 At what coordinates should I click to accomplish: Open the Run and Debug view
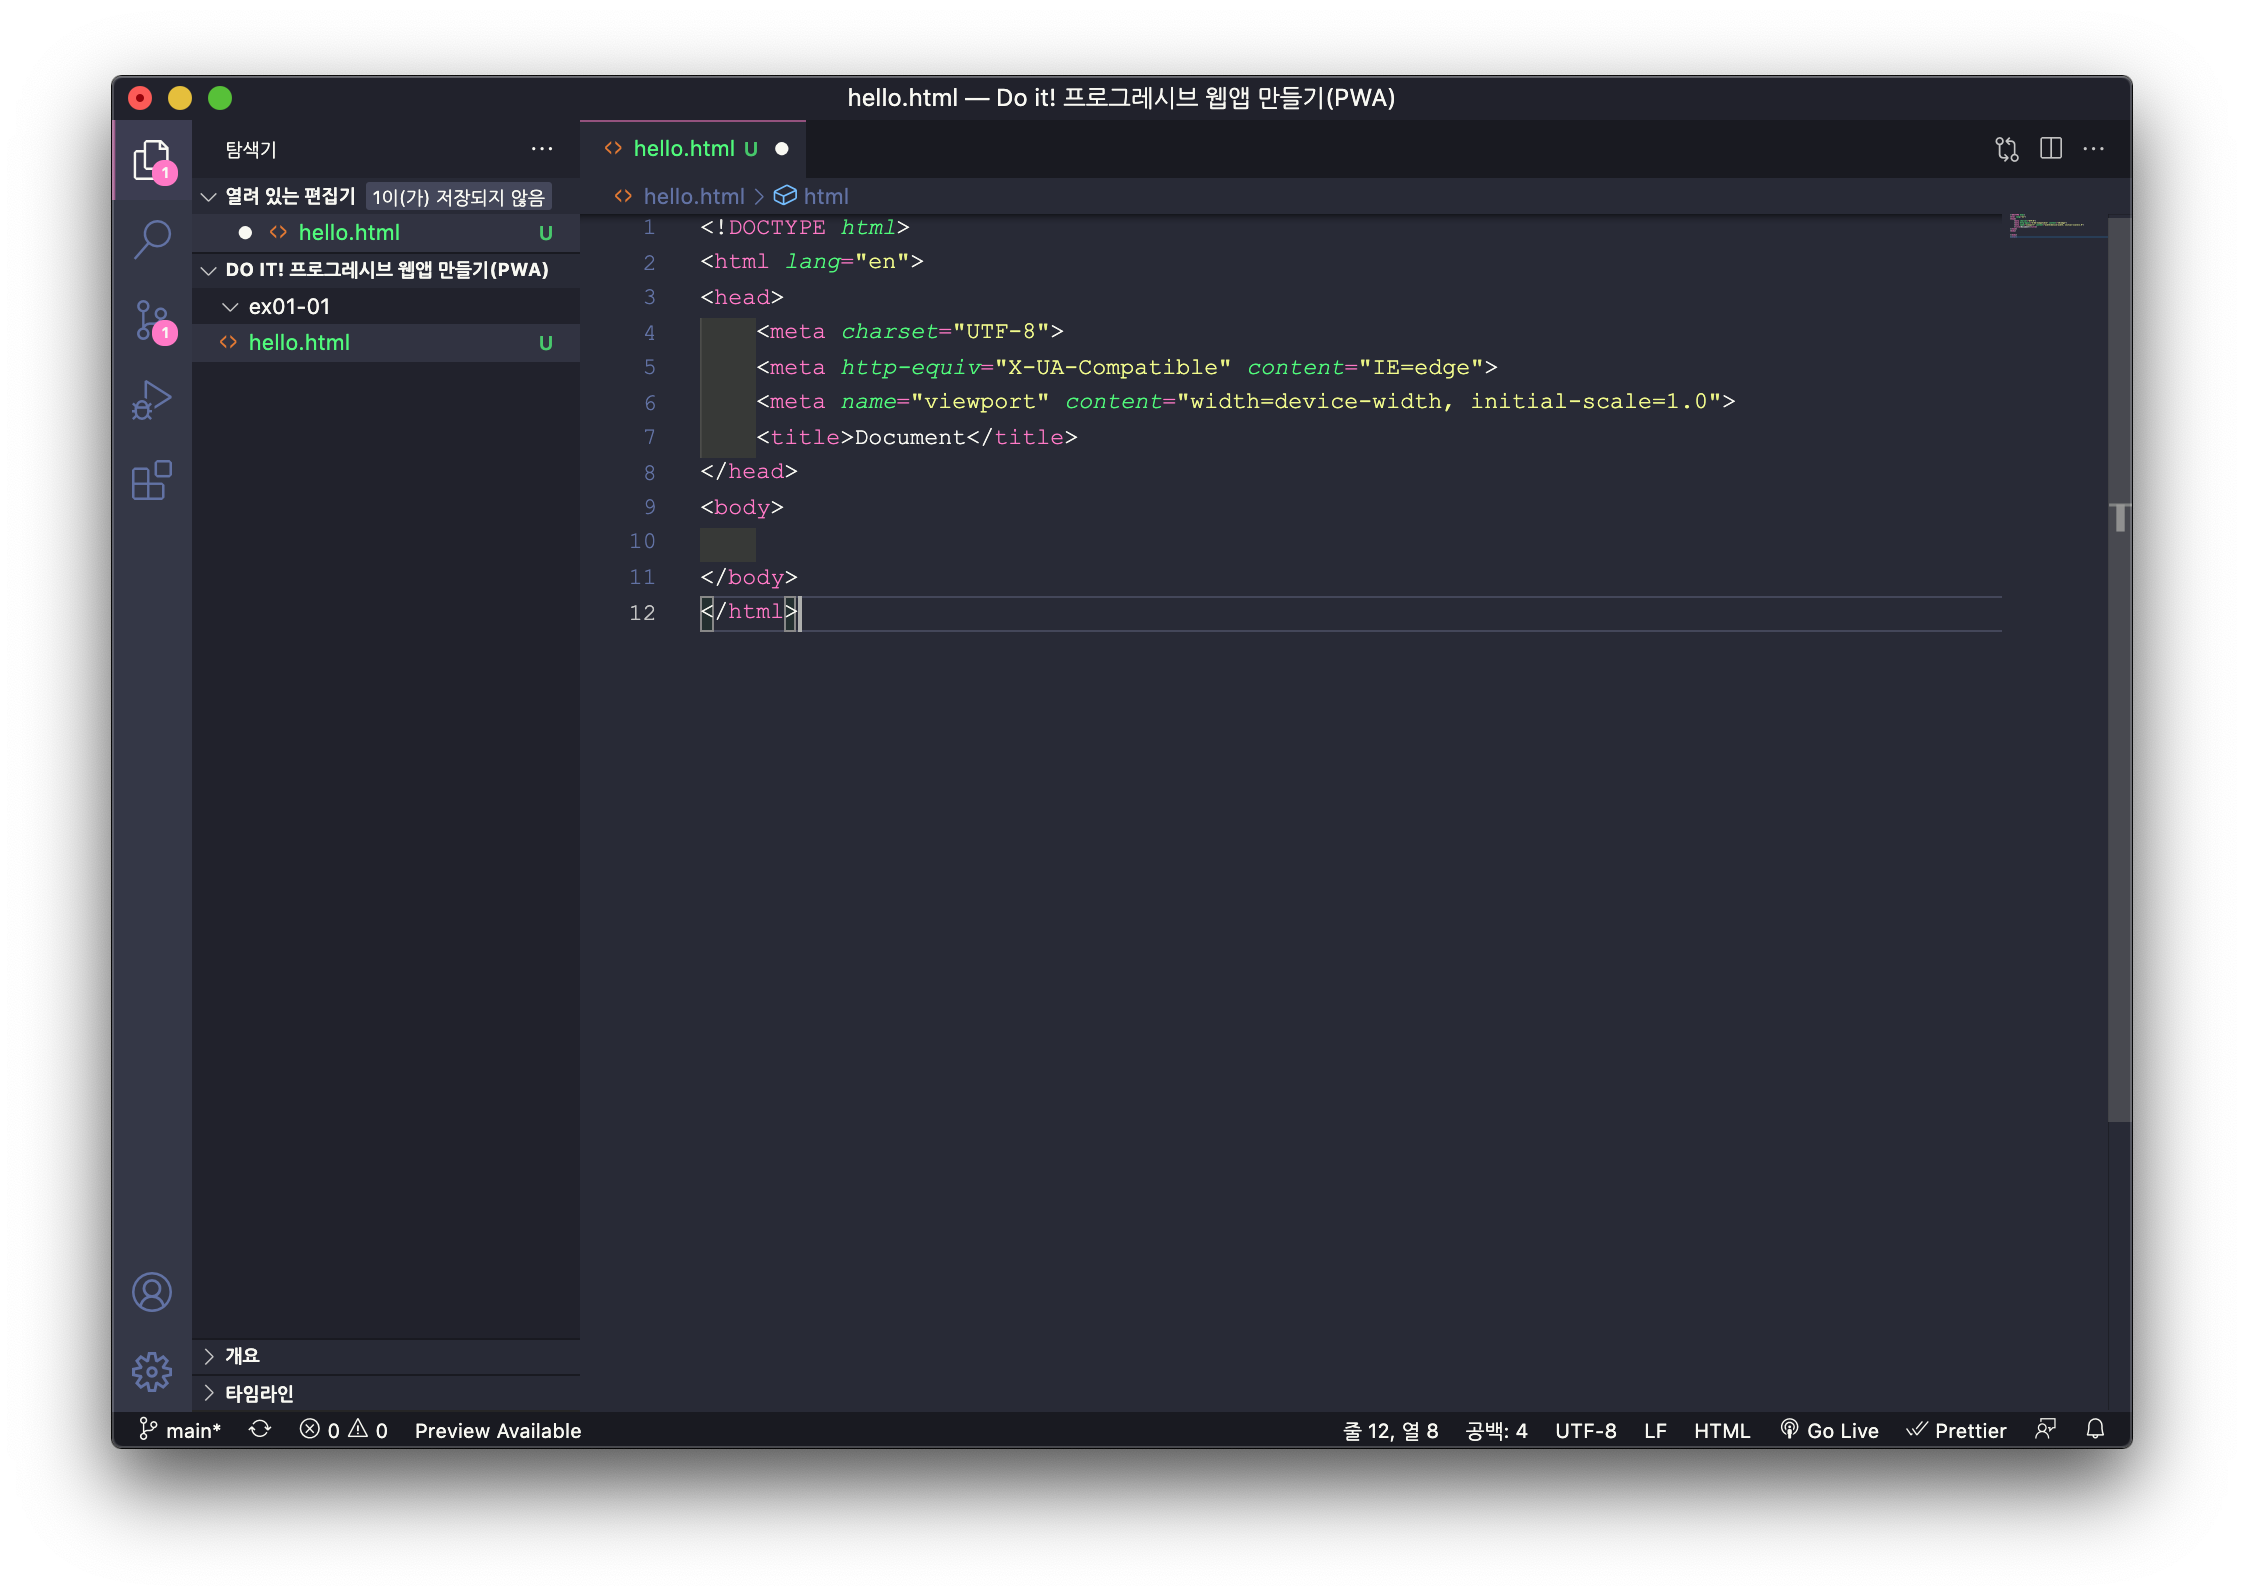tap(152, 400)
